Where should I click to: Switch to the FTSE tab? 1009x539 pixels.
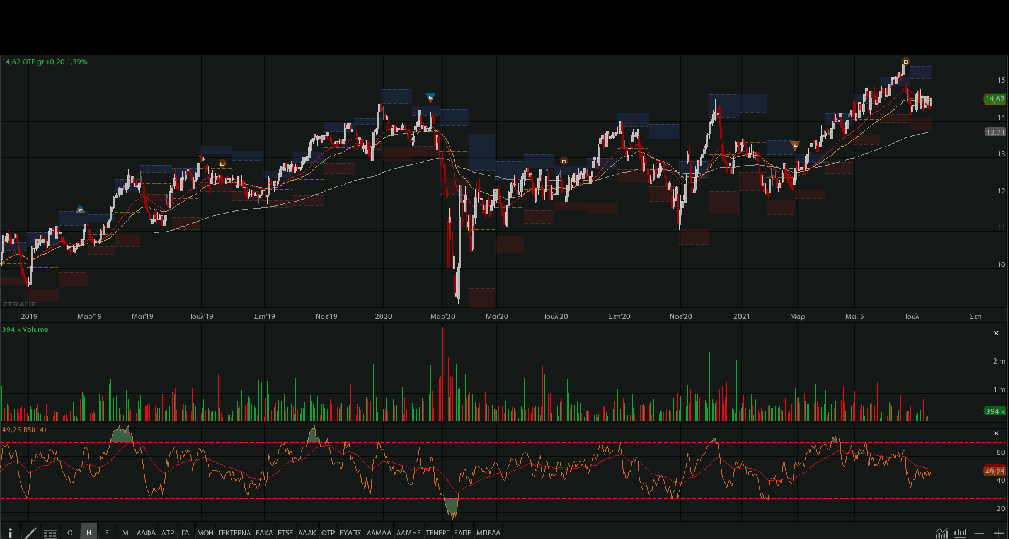tap(285, 532)
